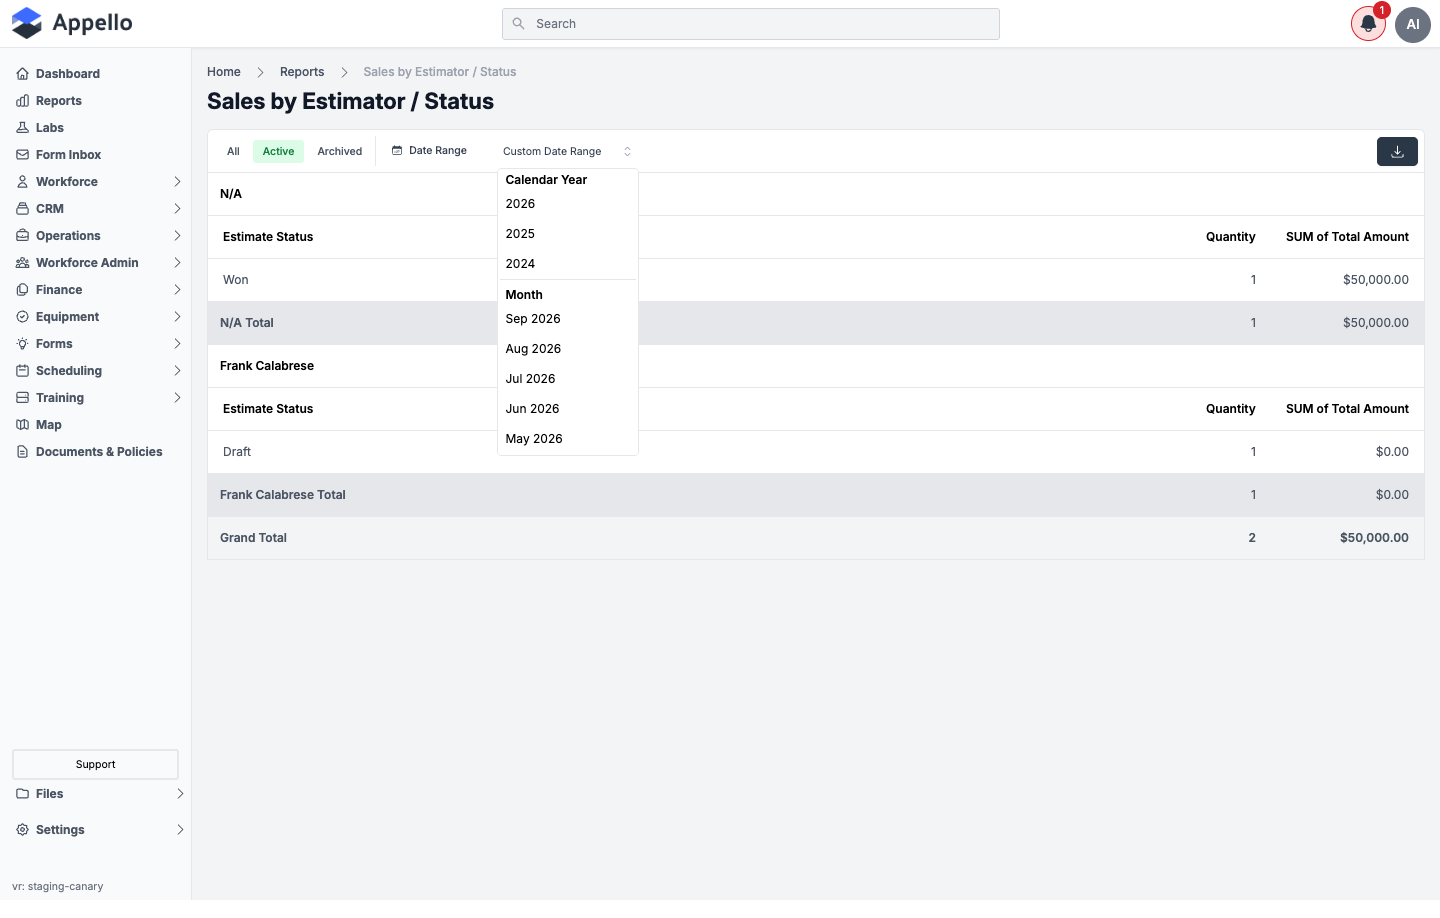Click the Training icon in sidebar
1440x918 pixels.
click(x=22, y=398)
